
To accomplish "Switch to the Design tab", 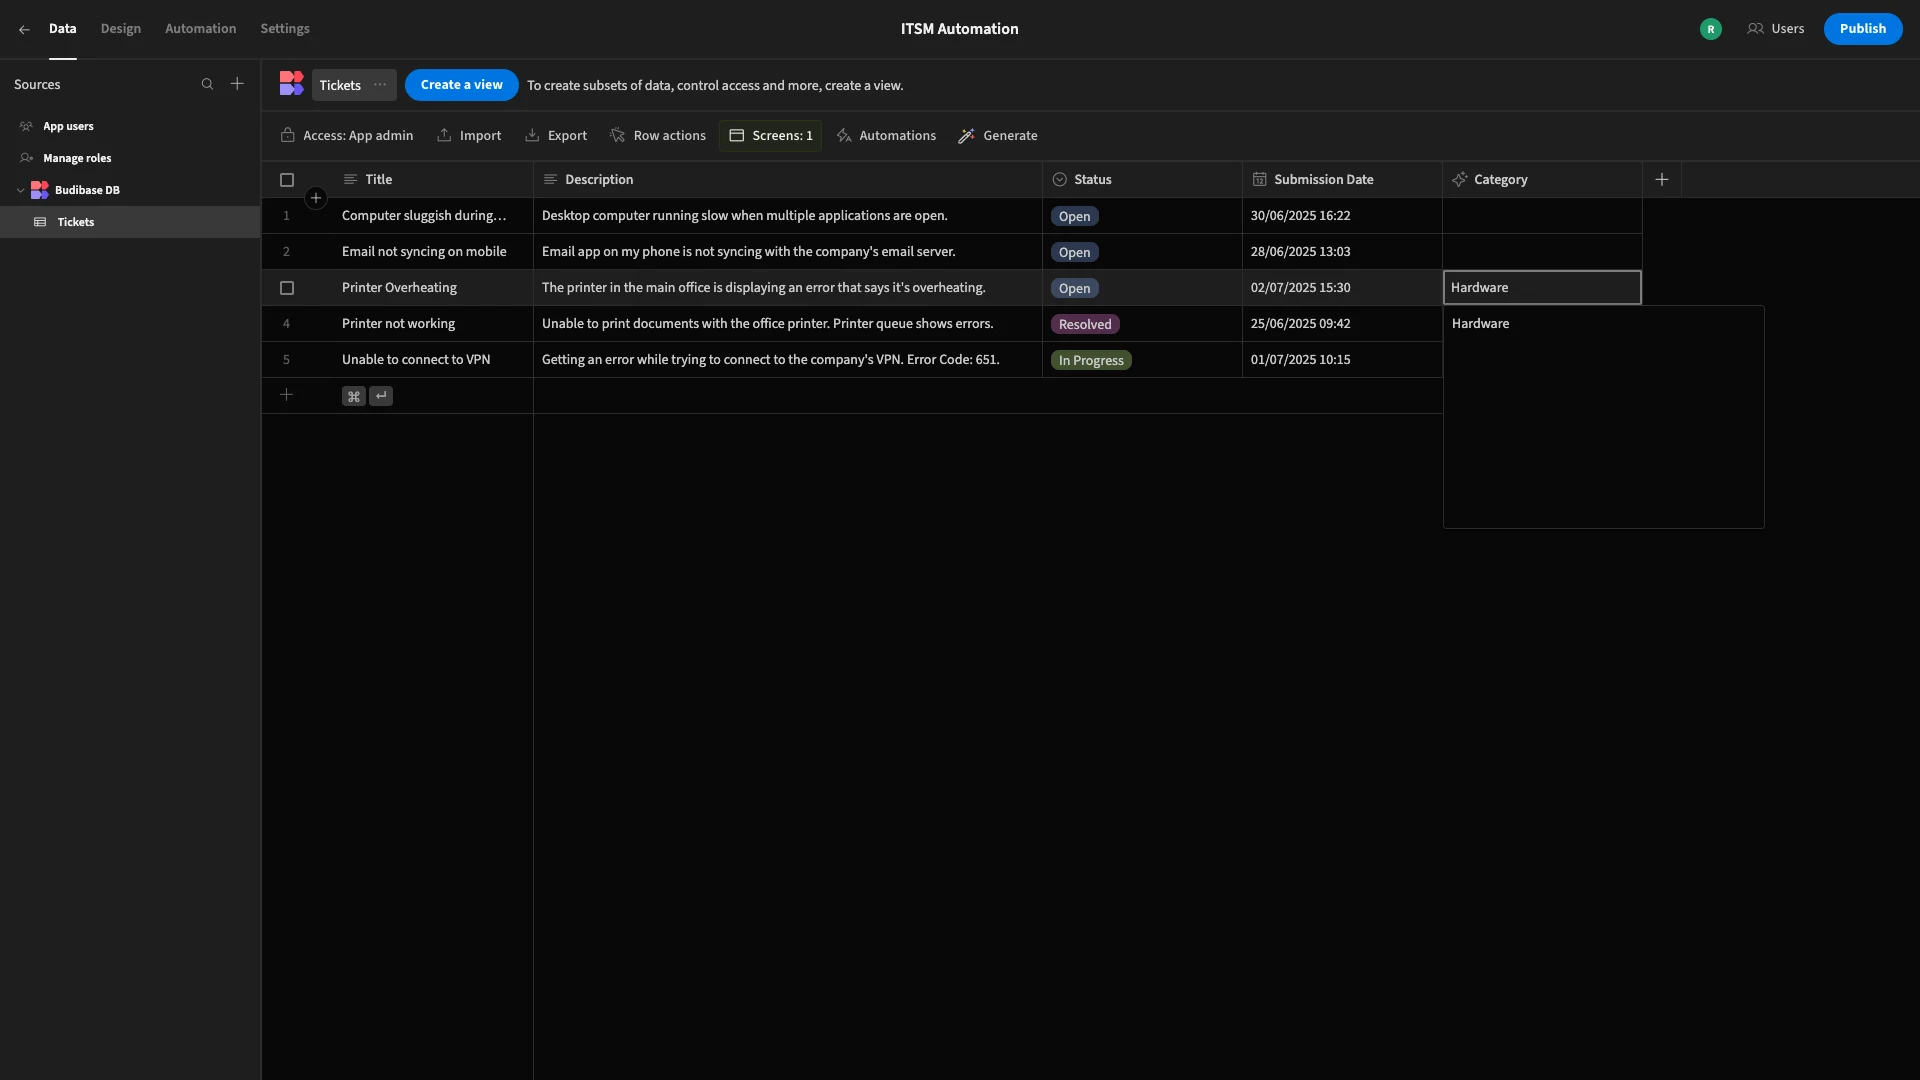I will click(x=121, y=29).
